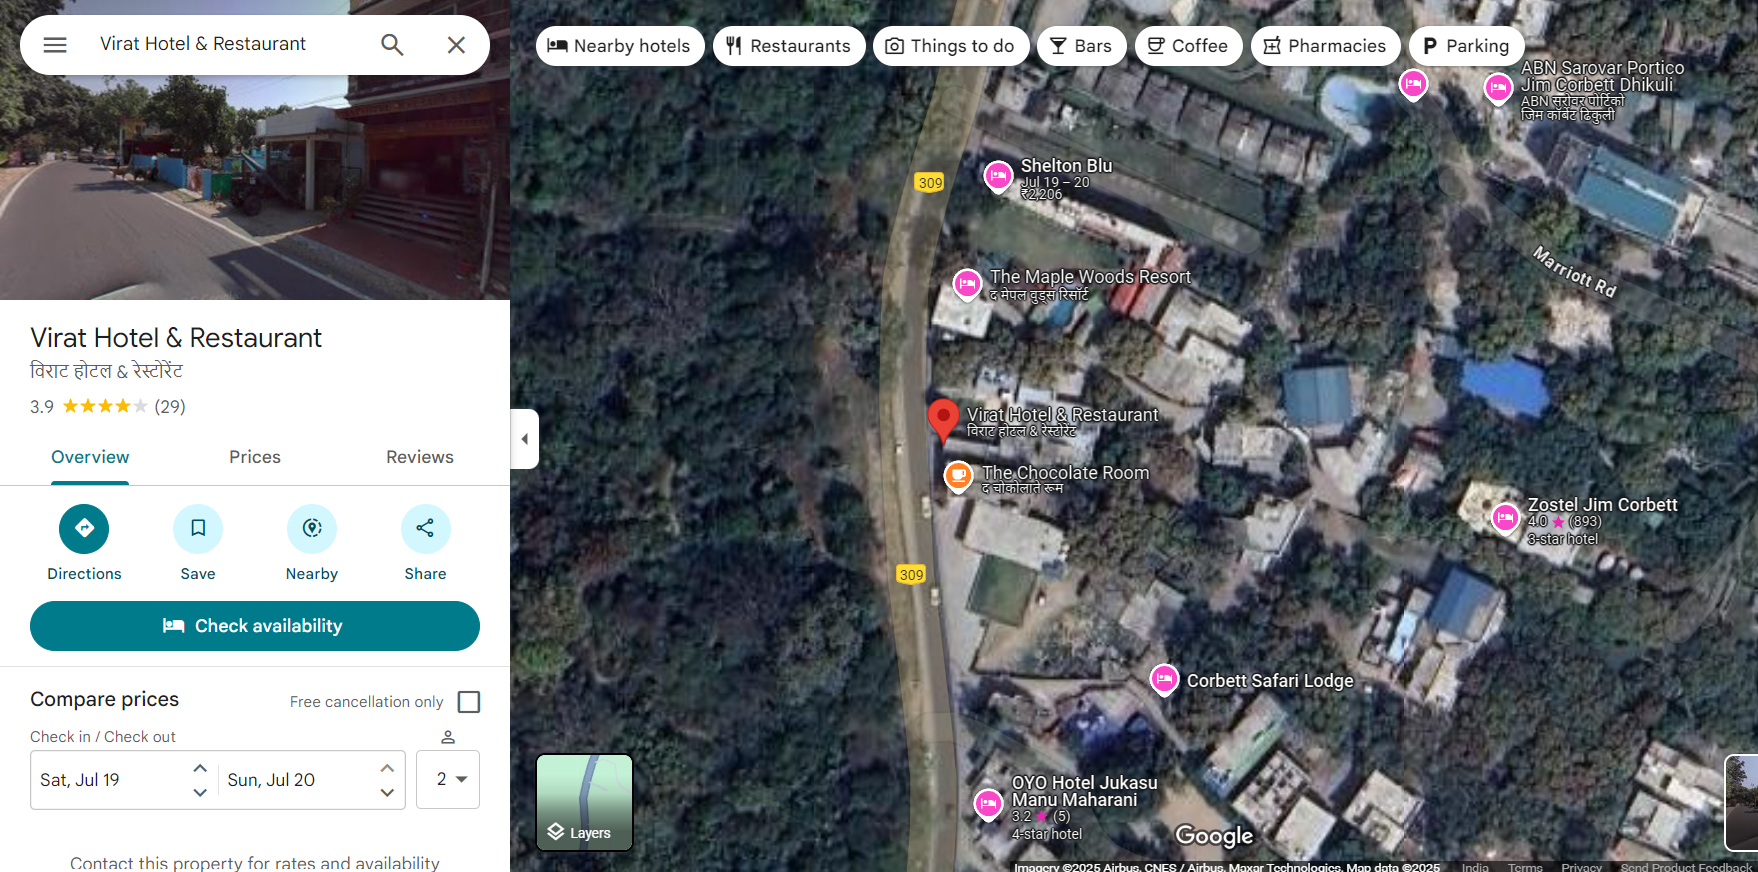This screenshot has height=872, width=1758.
Task: Filter map by Nearby hotels chip
Action: (620, 46)
